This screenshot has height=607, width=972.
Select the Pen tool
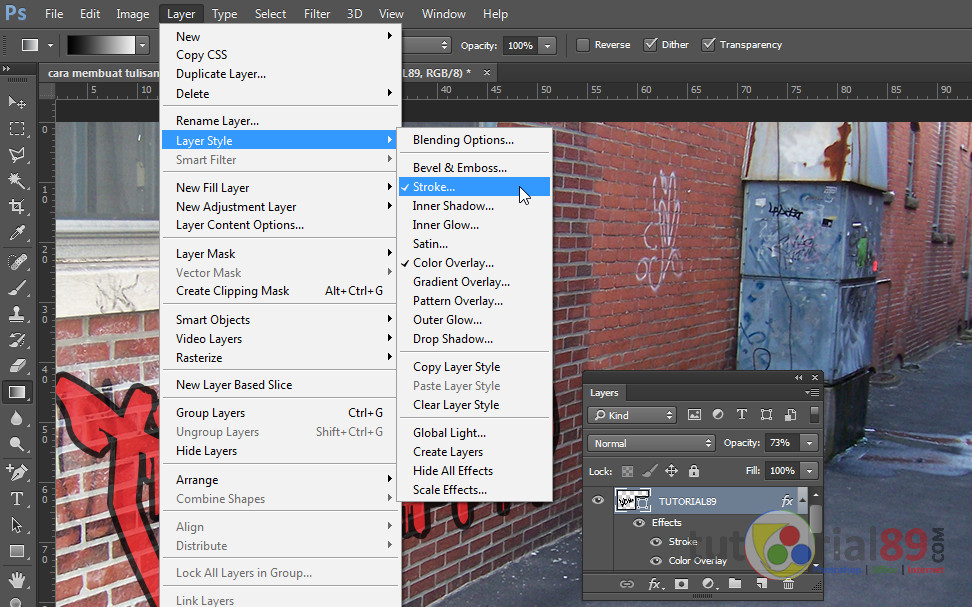17,472
